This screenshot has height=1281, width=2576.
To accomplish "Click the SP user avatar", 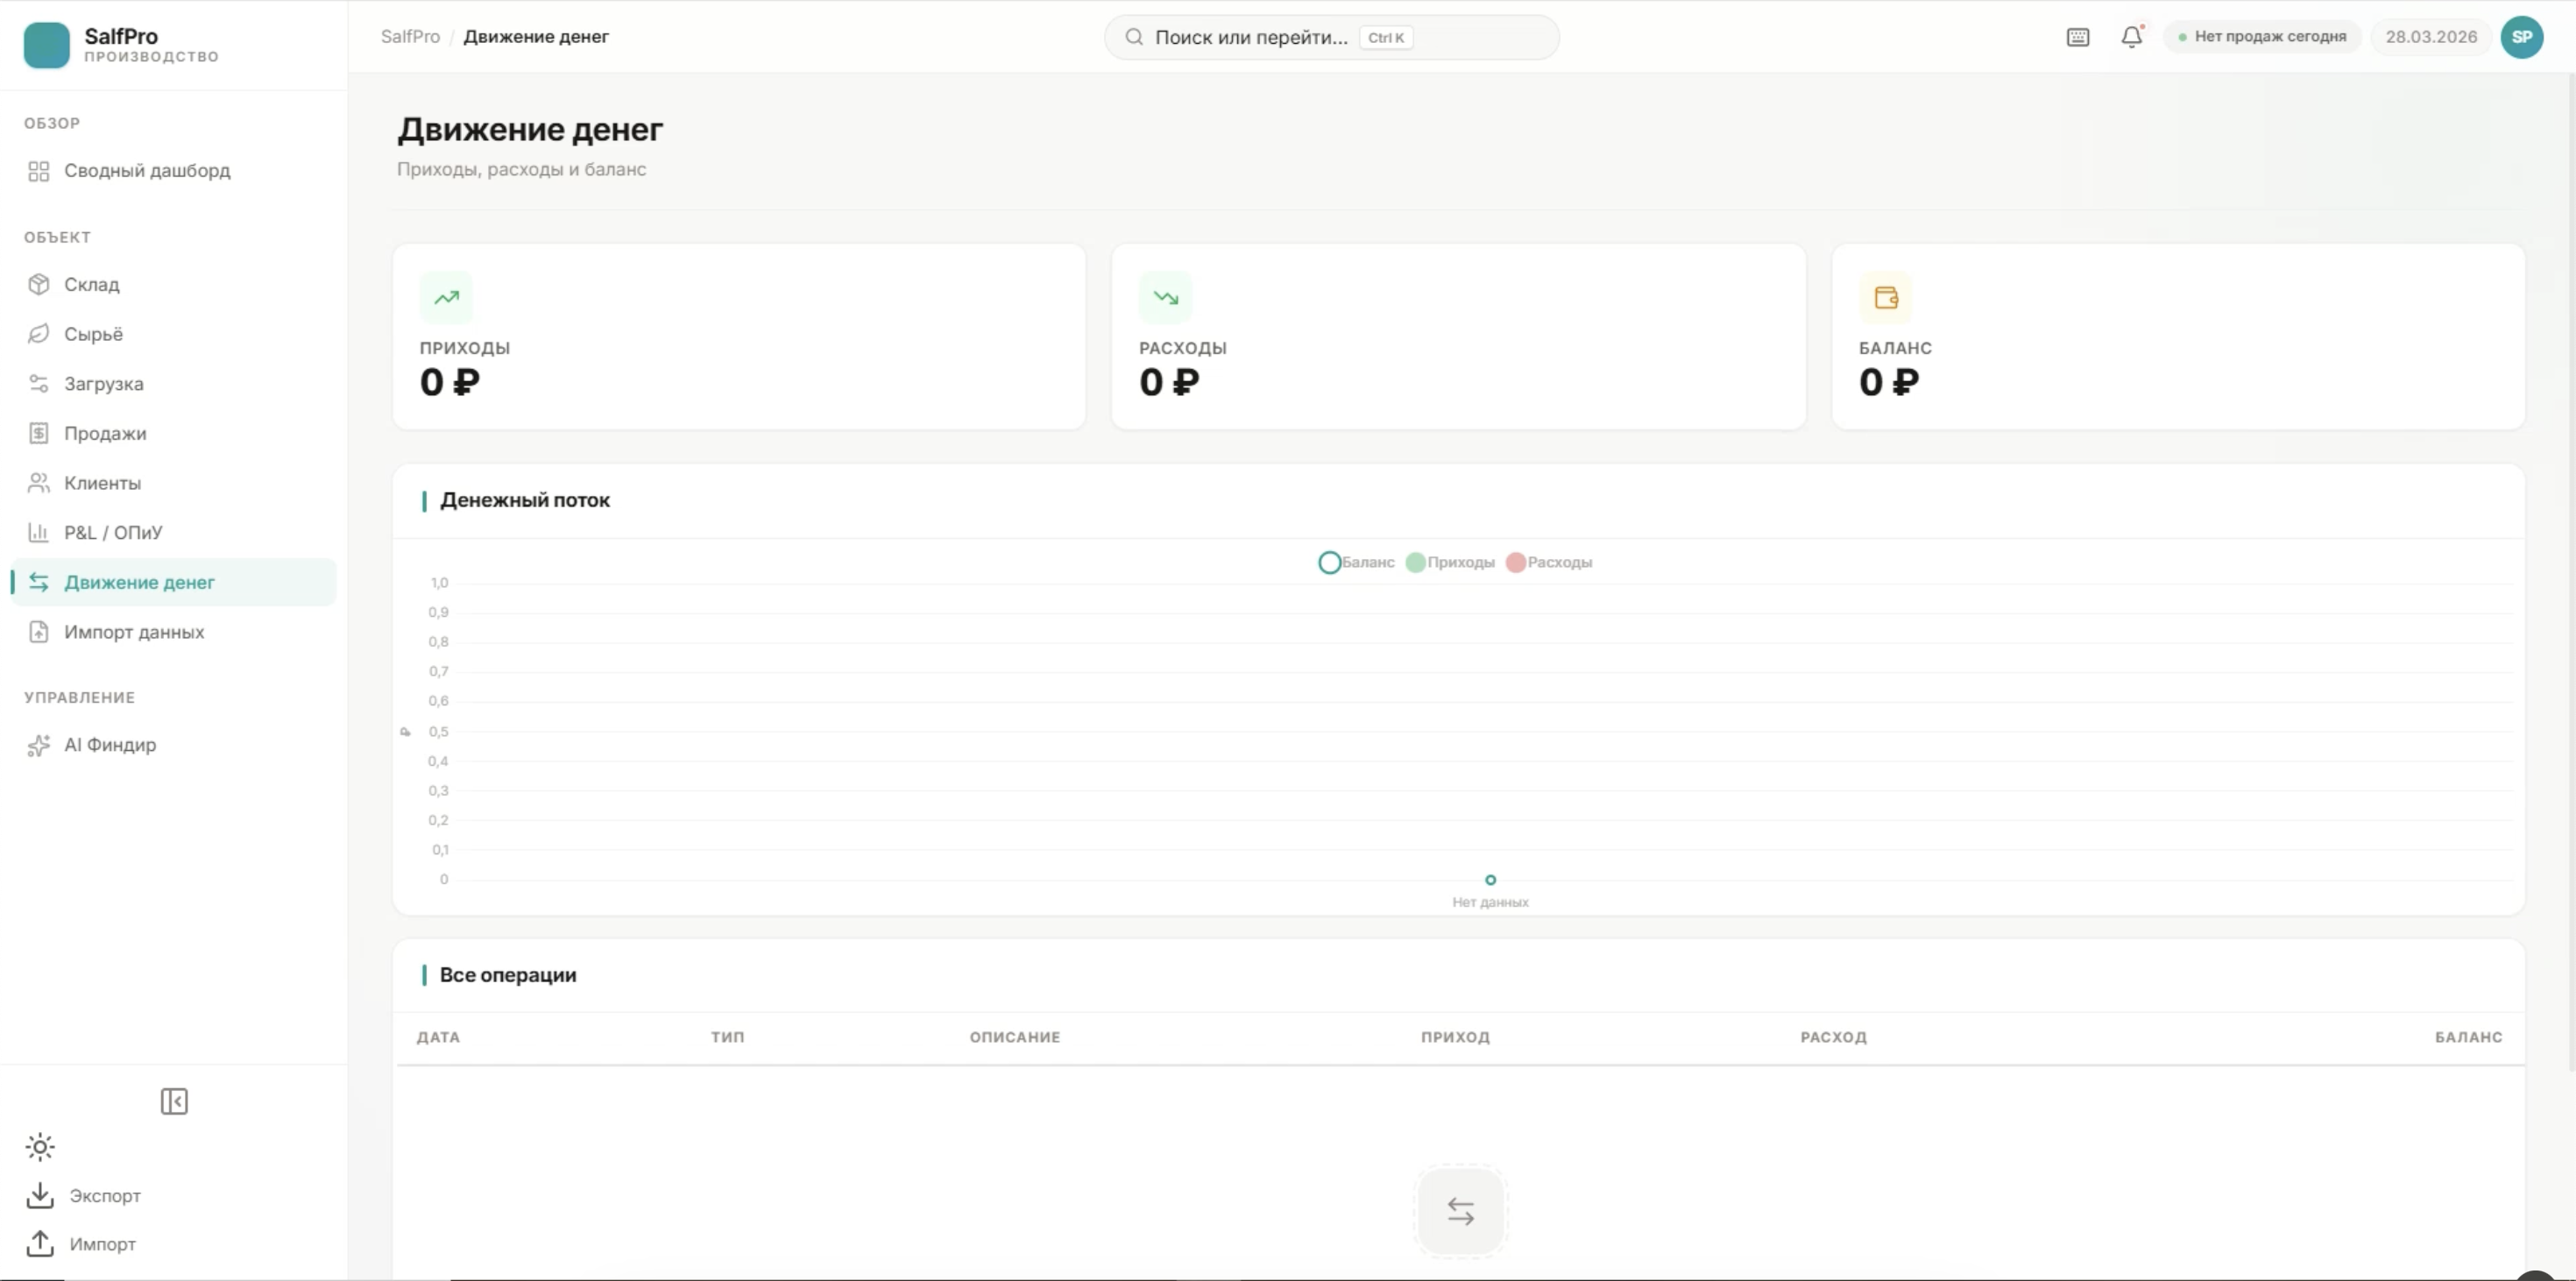I will [2521, 37].
